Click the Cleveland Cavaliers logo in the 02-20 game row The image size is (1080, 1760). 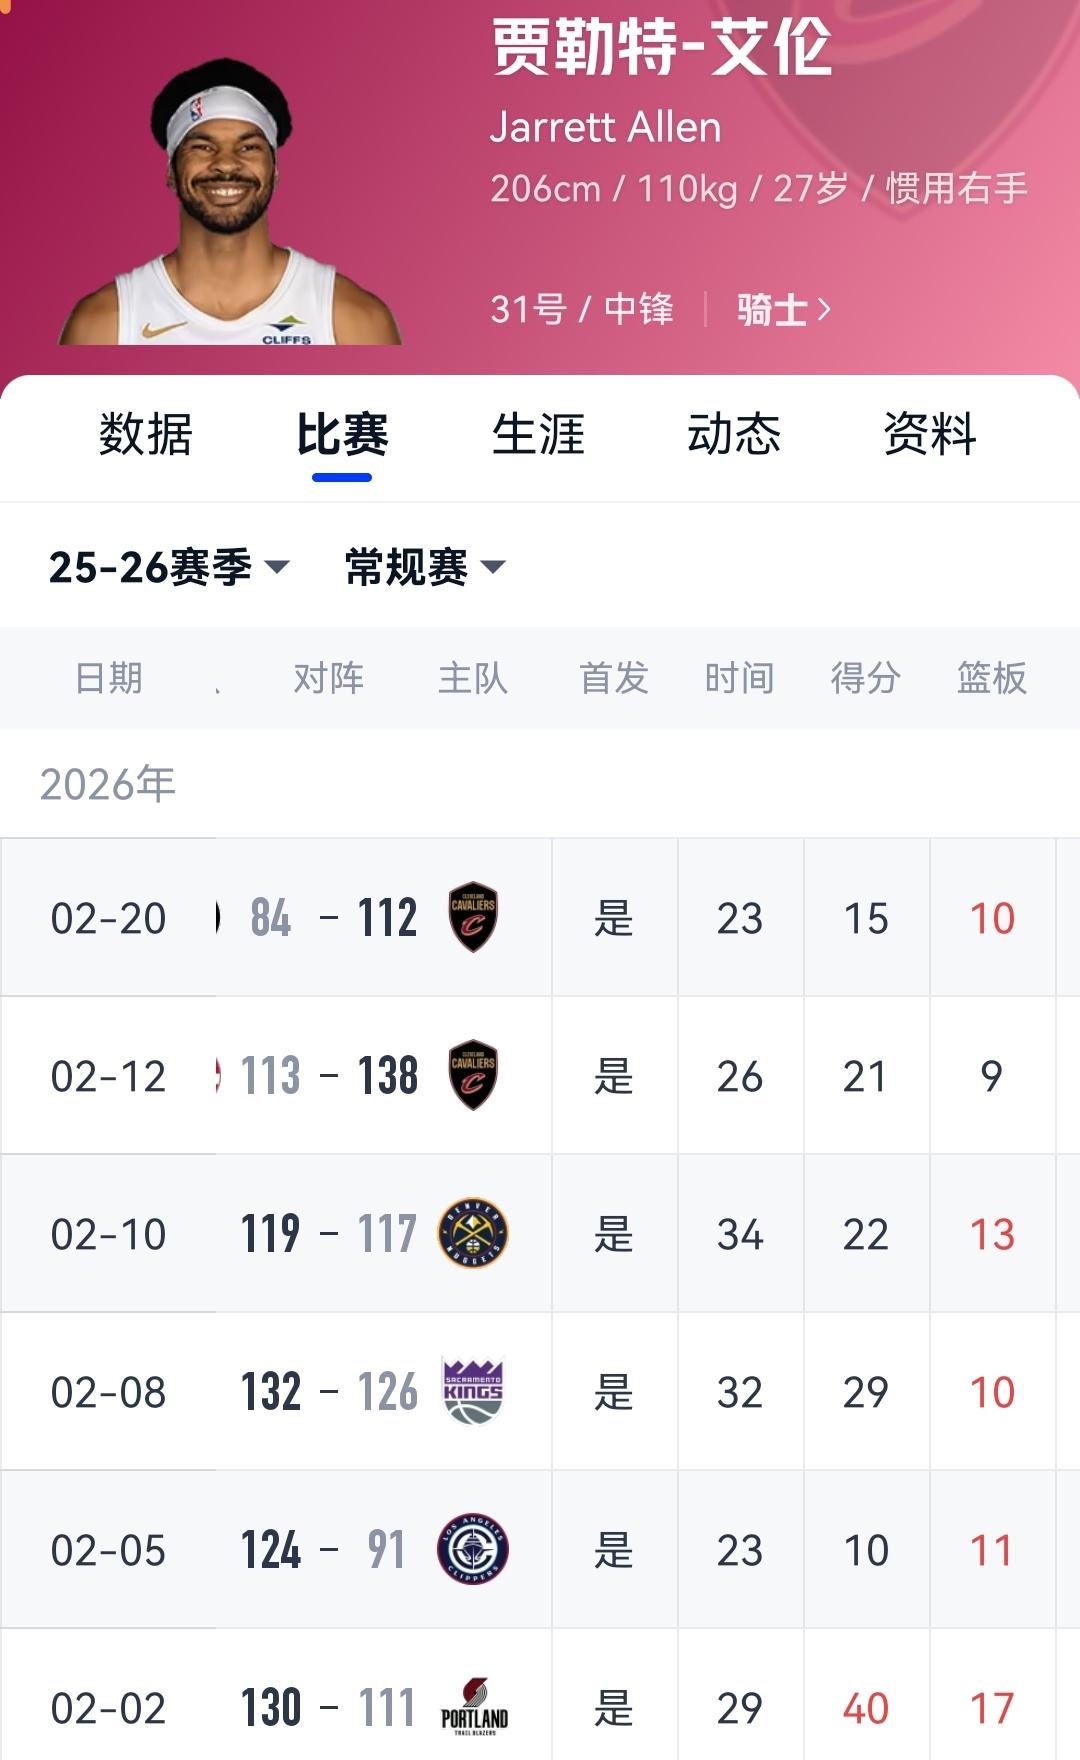[475, 918]
